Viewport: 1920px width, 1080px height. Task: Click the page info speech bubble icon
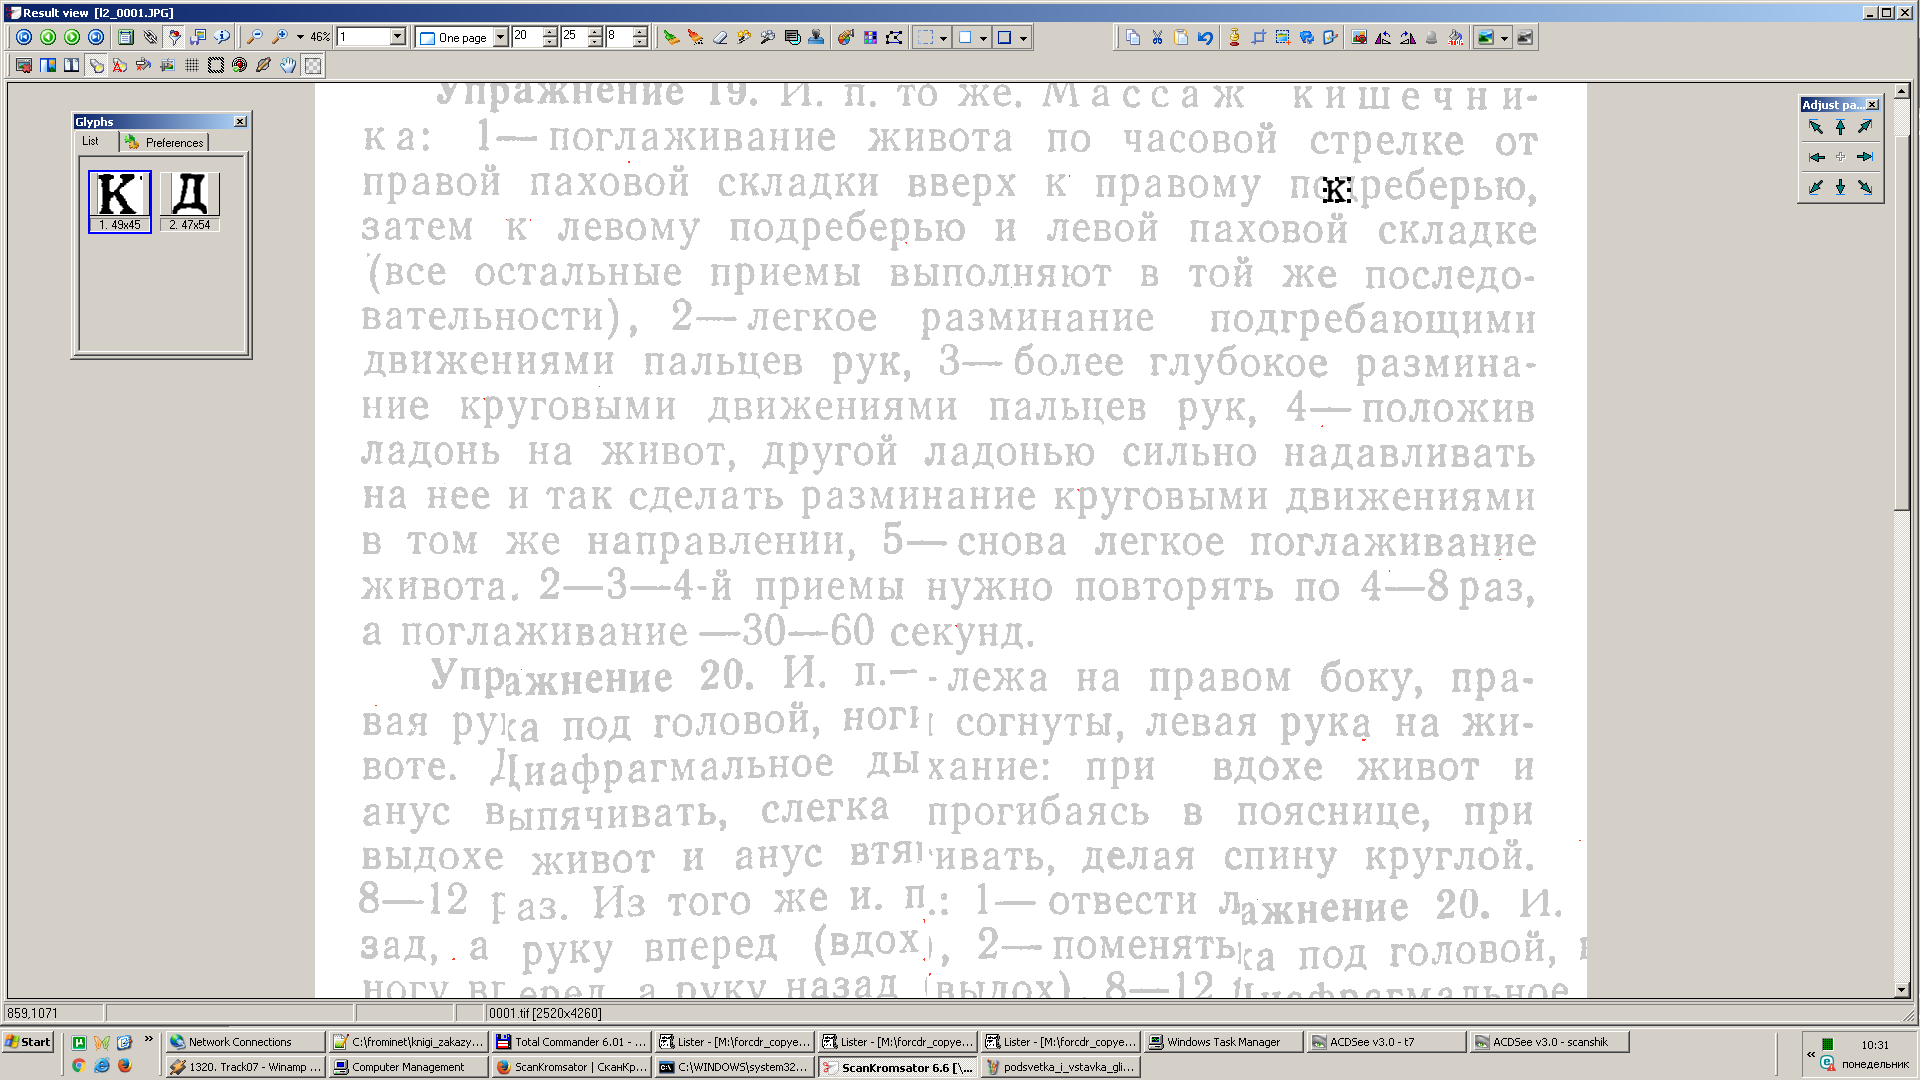(222, 37)
